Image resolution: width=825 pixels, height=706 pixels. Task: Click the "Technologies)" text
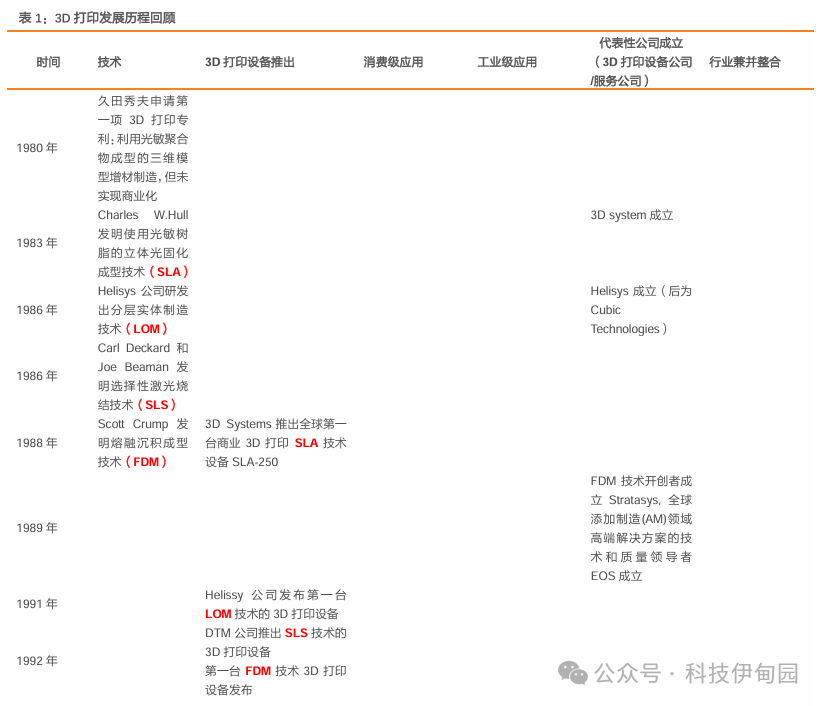pos(629,329)
